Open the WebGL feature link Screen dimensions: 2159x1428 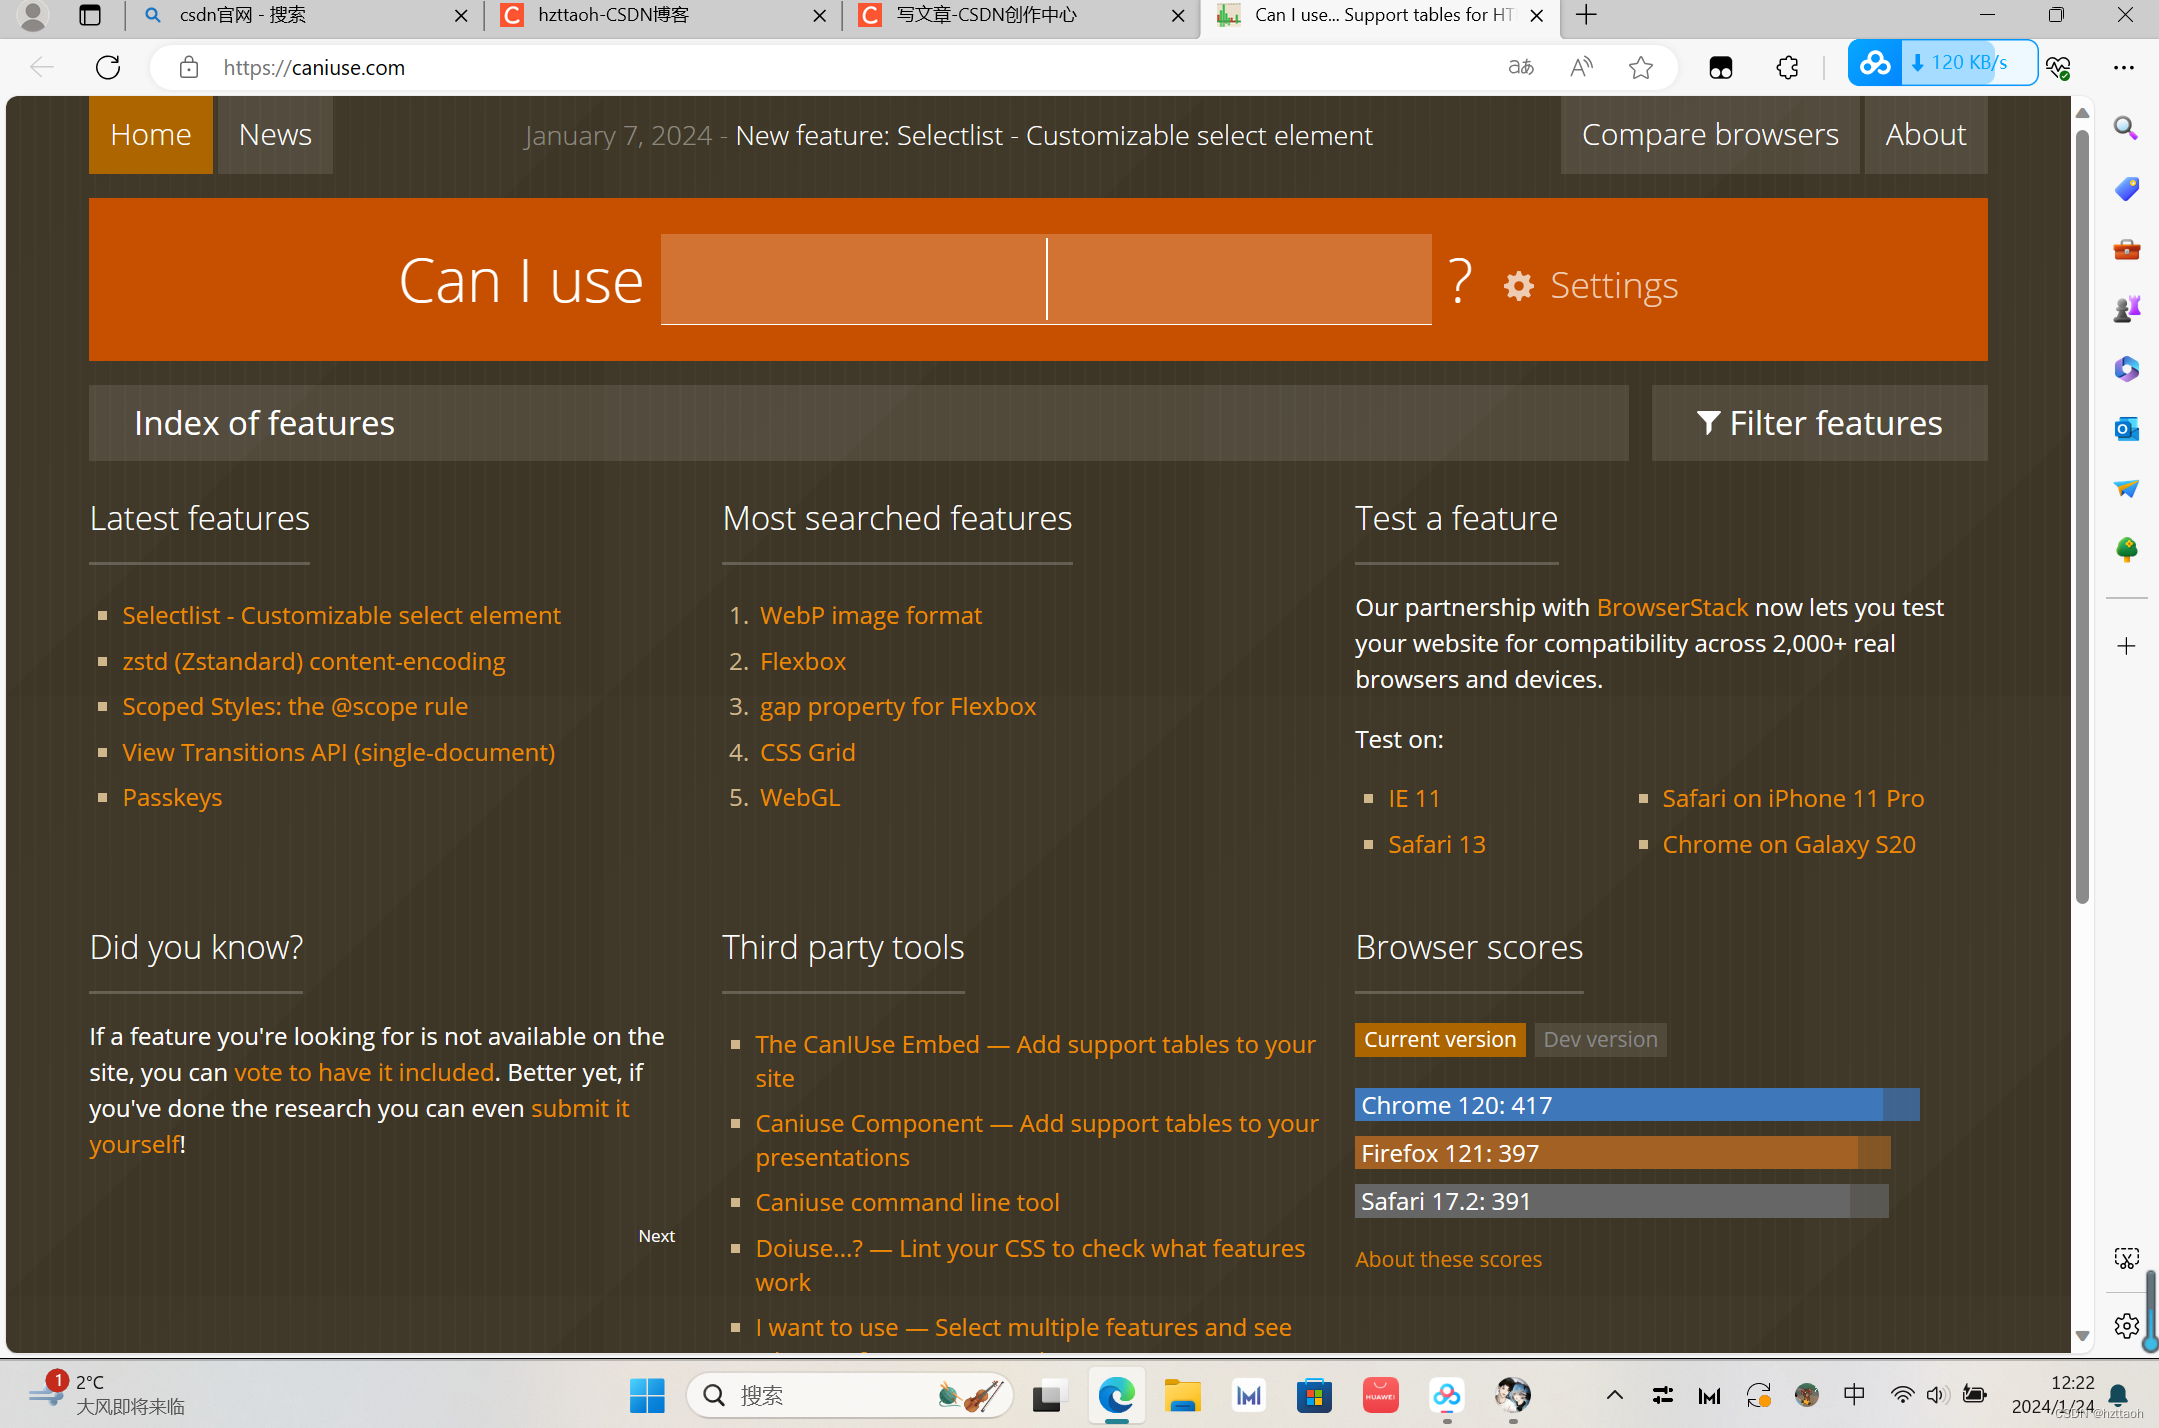coord(800,797)
